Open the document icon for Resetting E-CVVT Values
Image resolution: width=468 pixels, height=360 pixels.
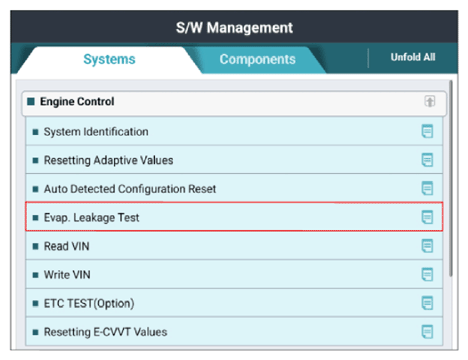(427, 332)
